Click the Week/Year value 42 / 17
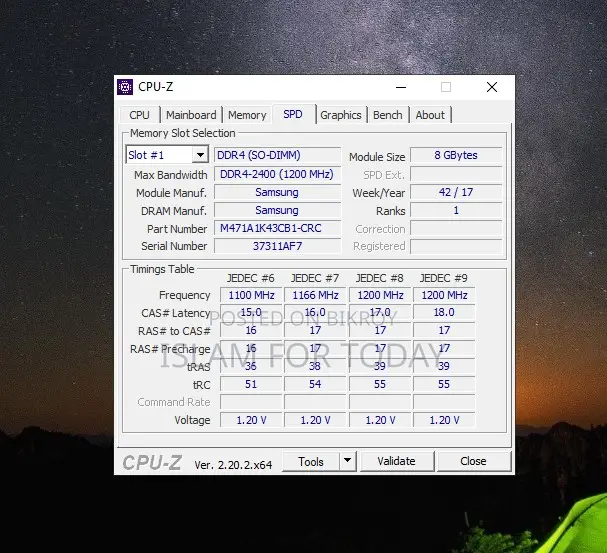This screenshot has width=607, height=553. pyautogui.click(x=456, y=192)
